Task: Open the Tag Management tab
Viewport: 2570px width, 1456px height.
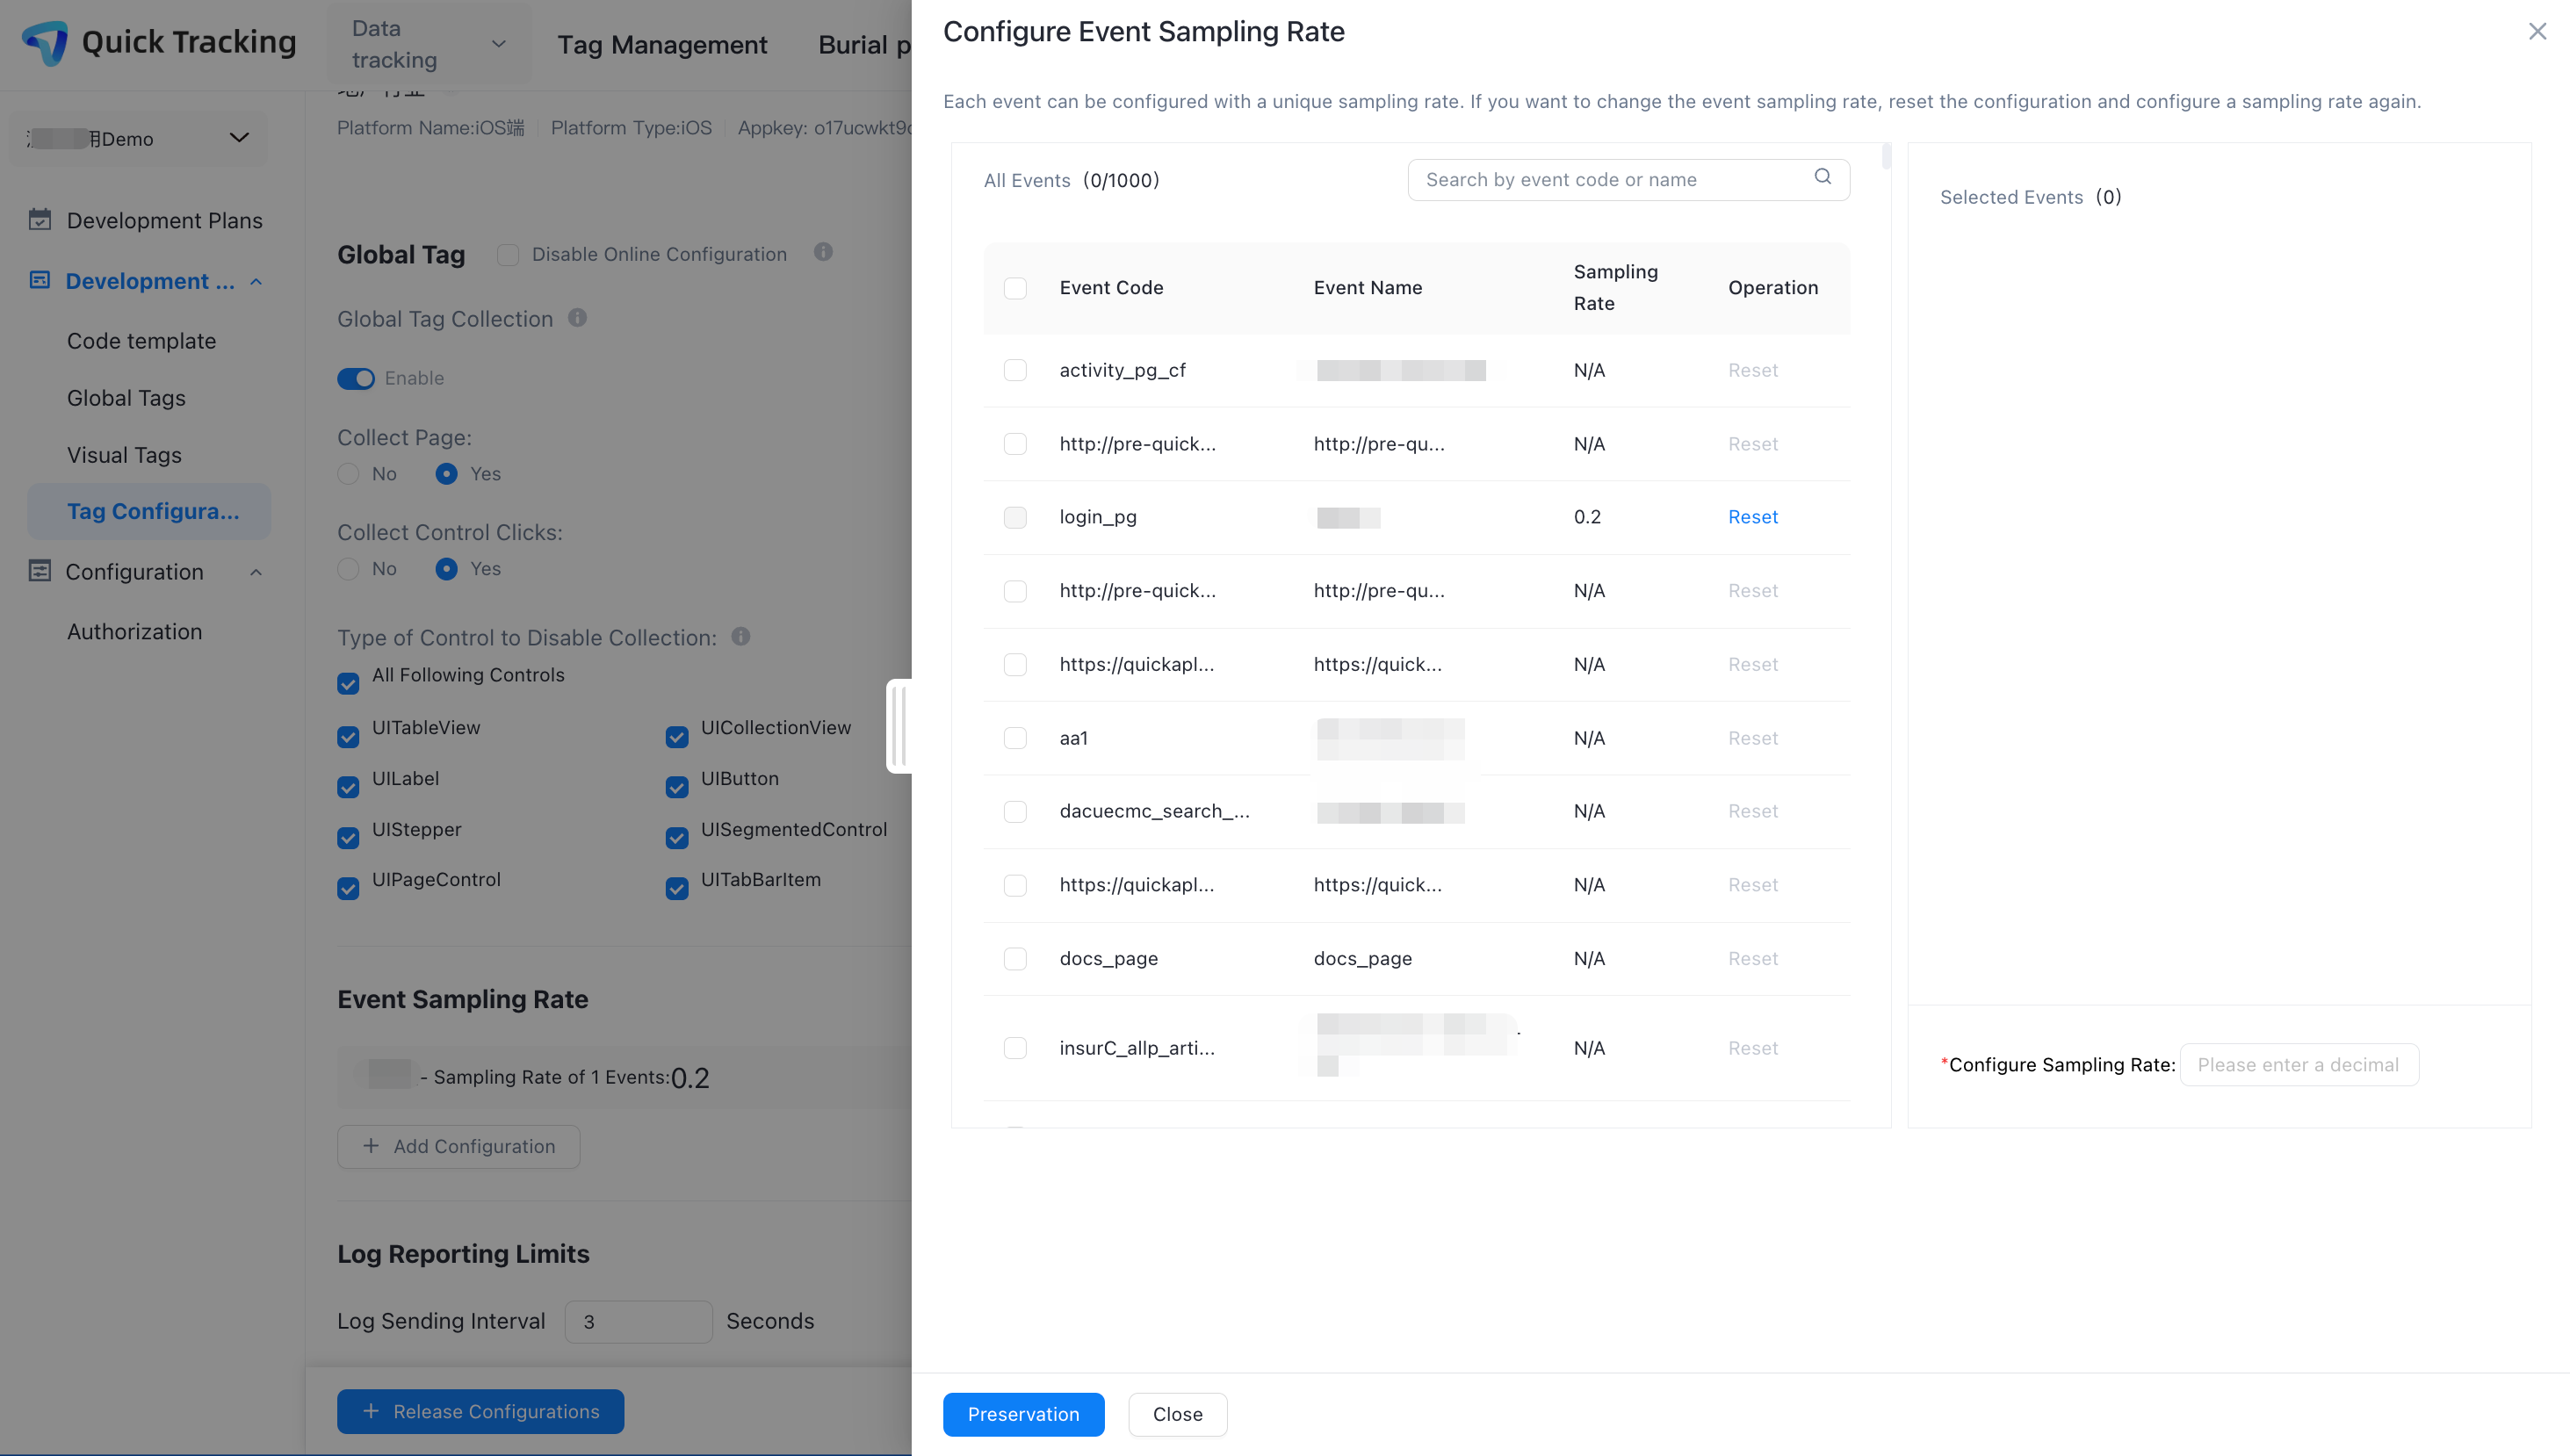Action: [662, 44]
